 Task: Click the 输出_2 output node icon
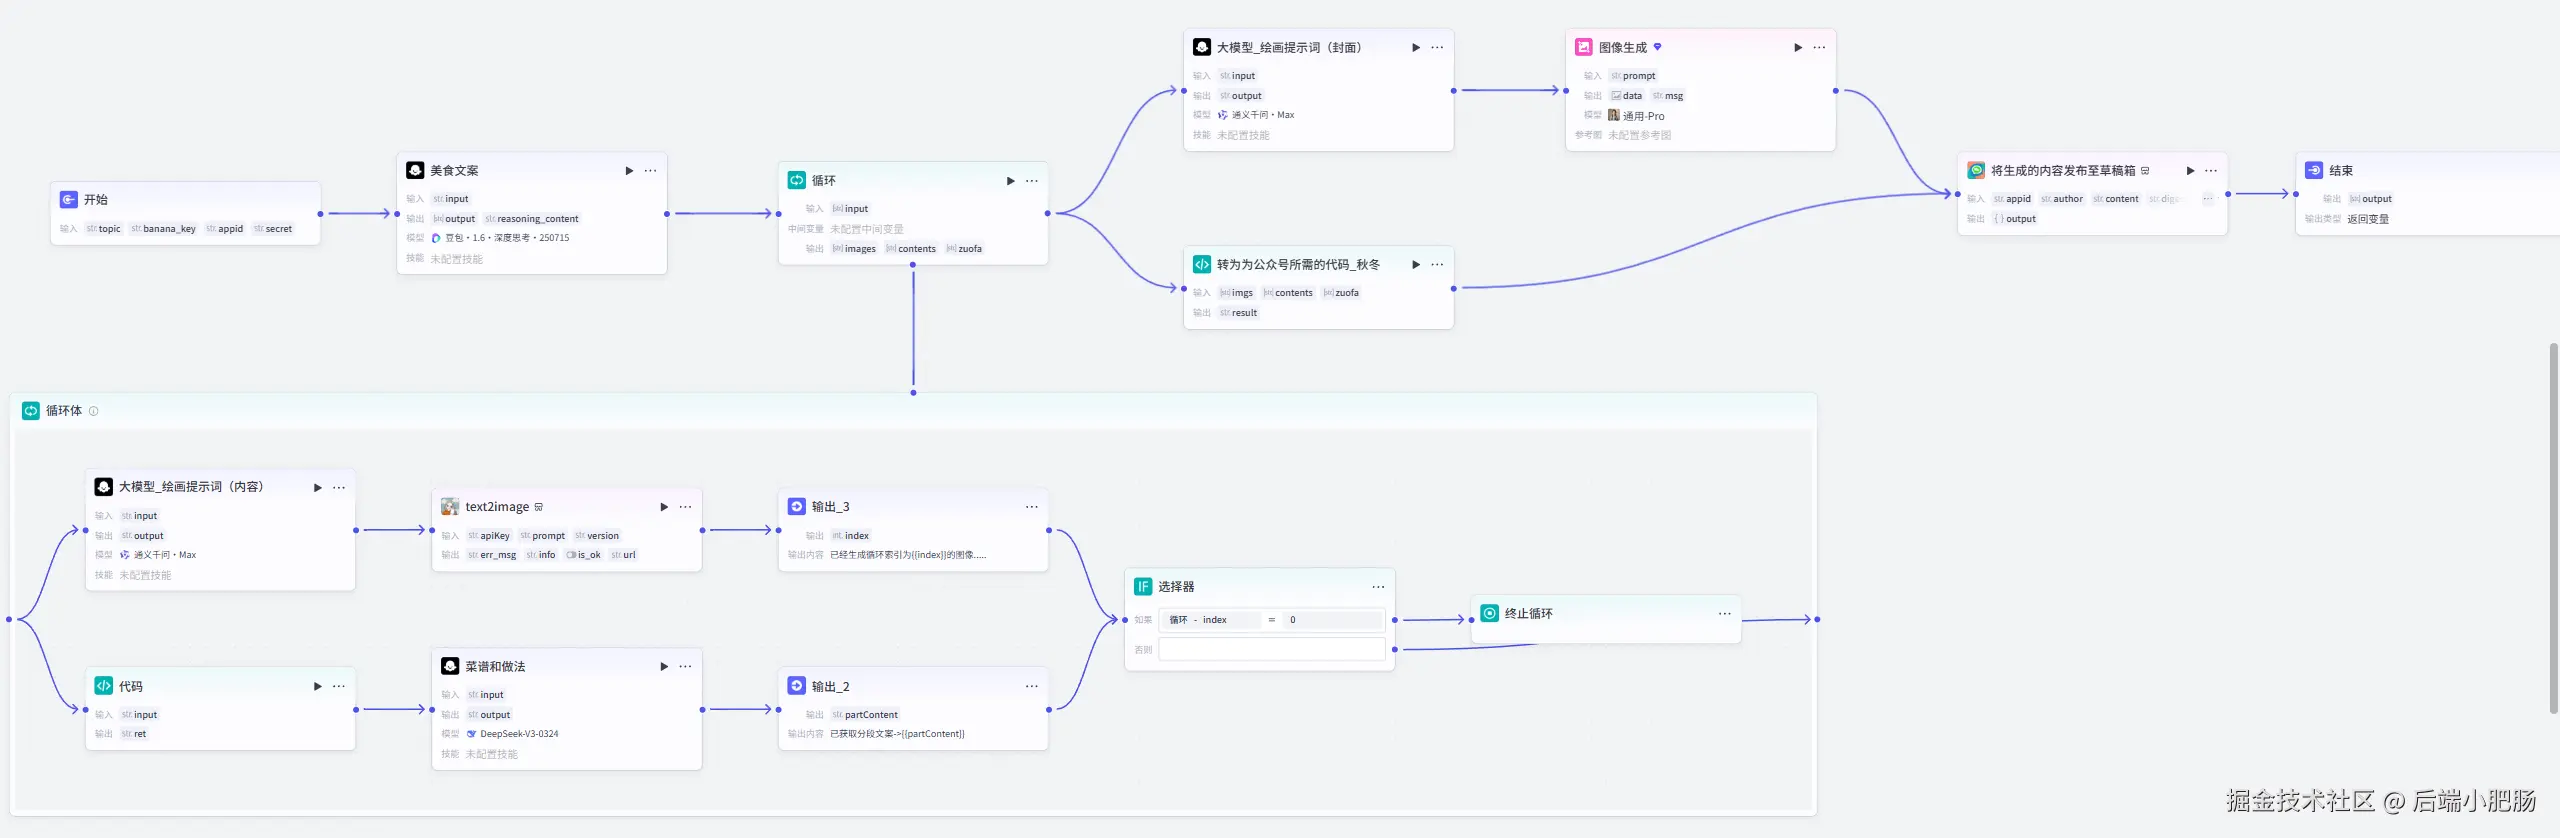797,685
